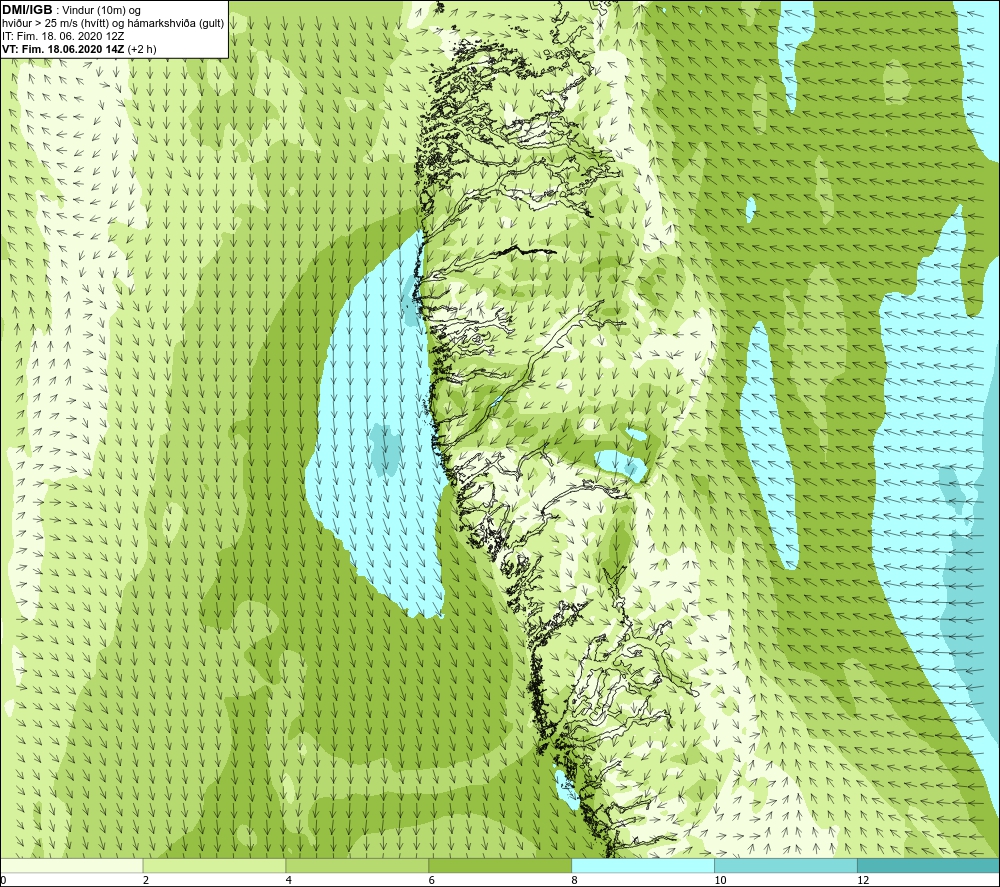
Task: Click the legend scale label "10"
Action: [720, 881]
